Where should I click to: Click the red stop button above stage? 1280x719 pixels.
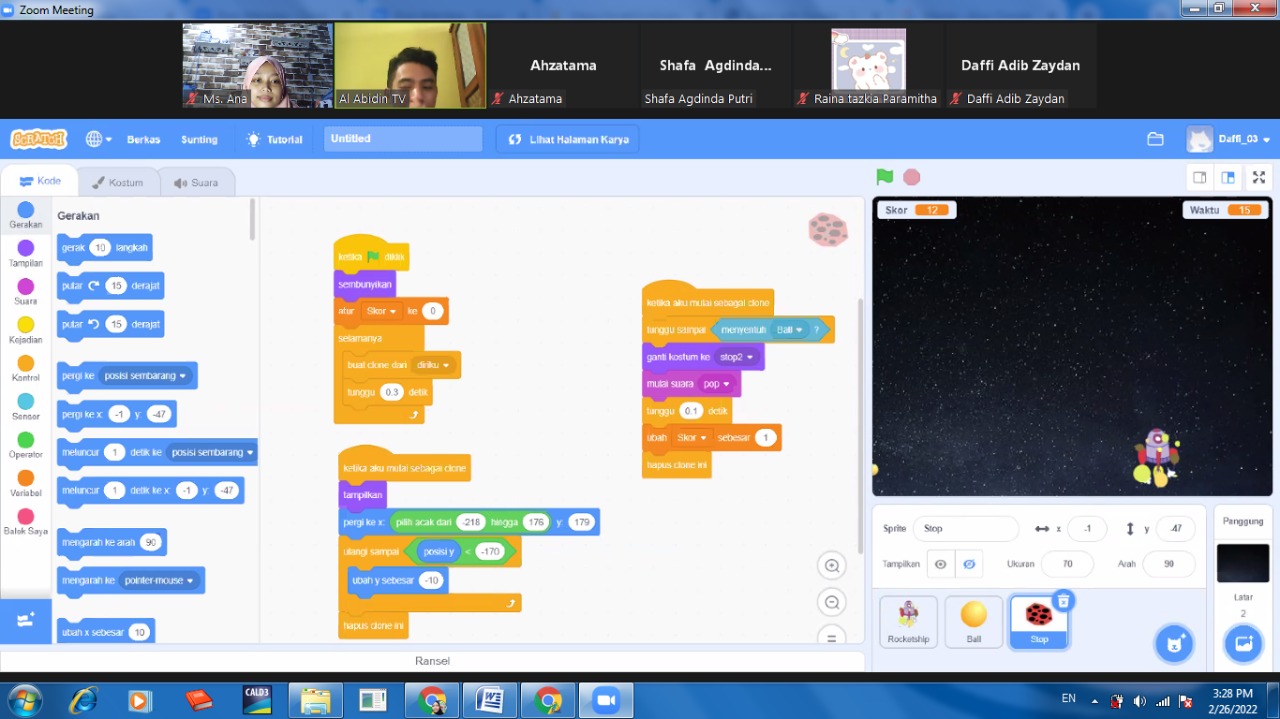912,177
